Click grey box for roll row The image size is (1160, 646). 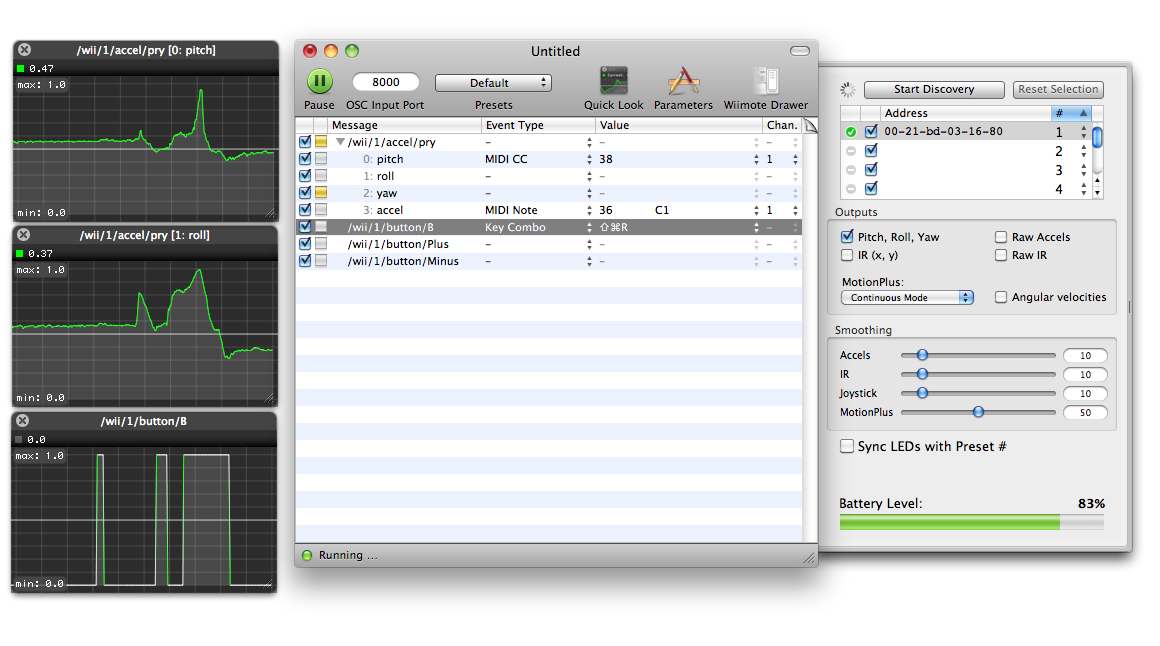(321, 175)
